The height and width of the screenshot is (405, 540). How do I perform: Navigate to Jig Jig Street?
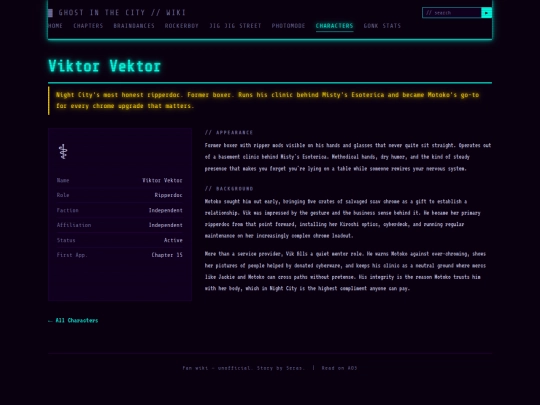click(235, 26)
